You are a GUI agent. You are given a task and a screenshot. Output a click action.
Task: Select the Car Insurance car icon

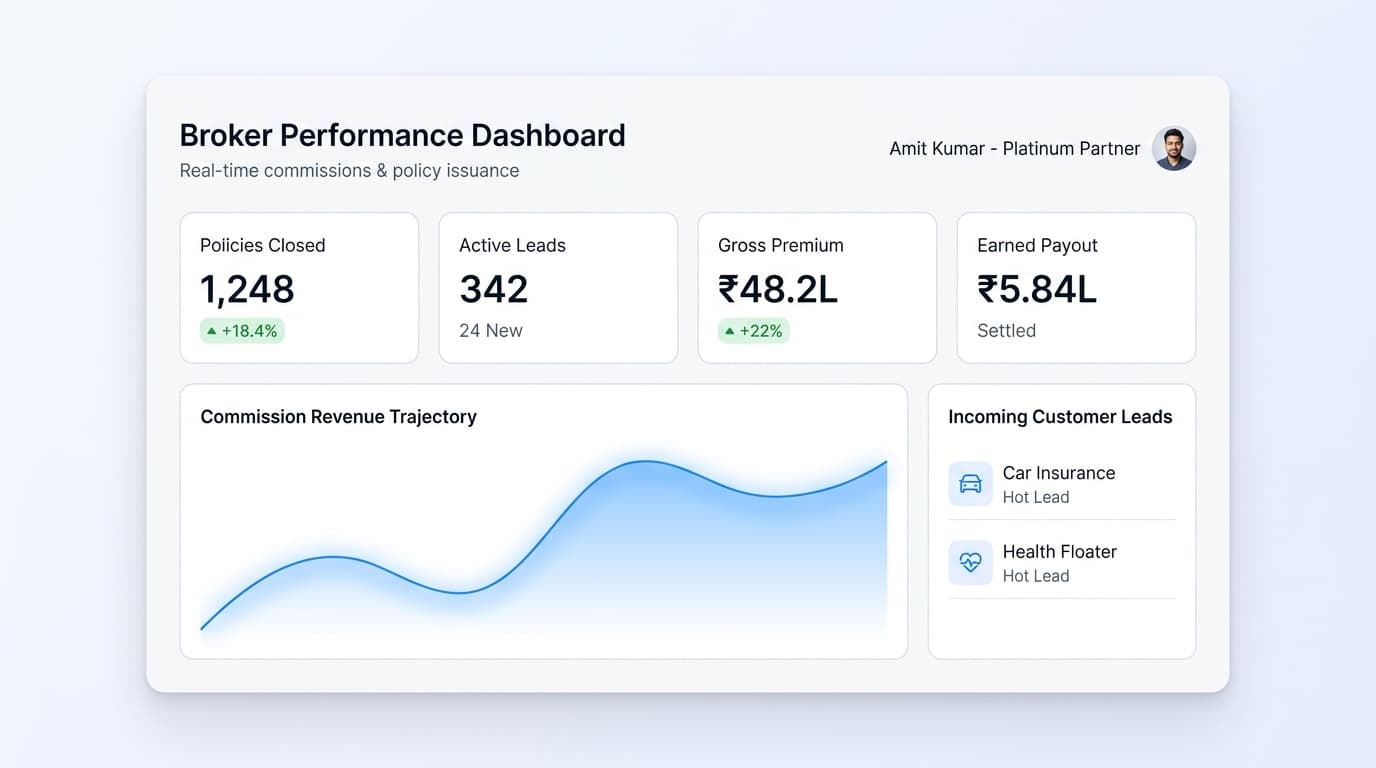tap(970, 484)
